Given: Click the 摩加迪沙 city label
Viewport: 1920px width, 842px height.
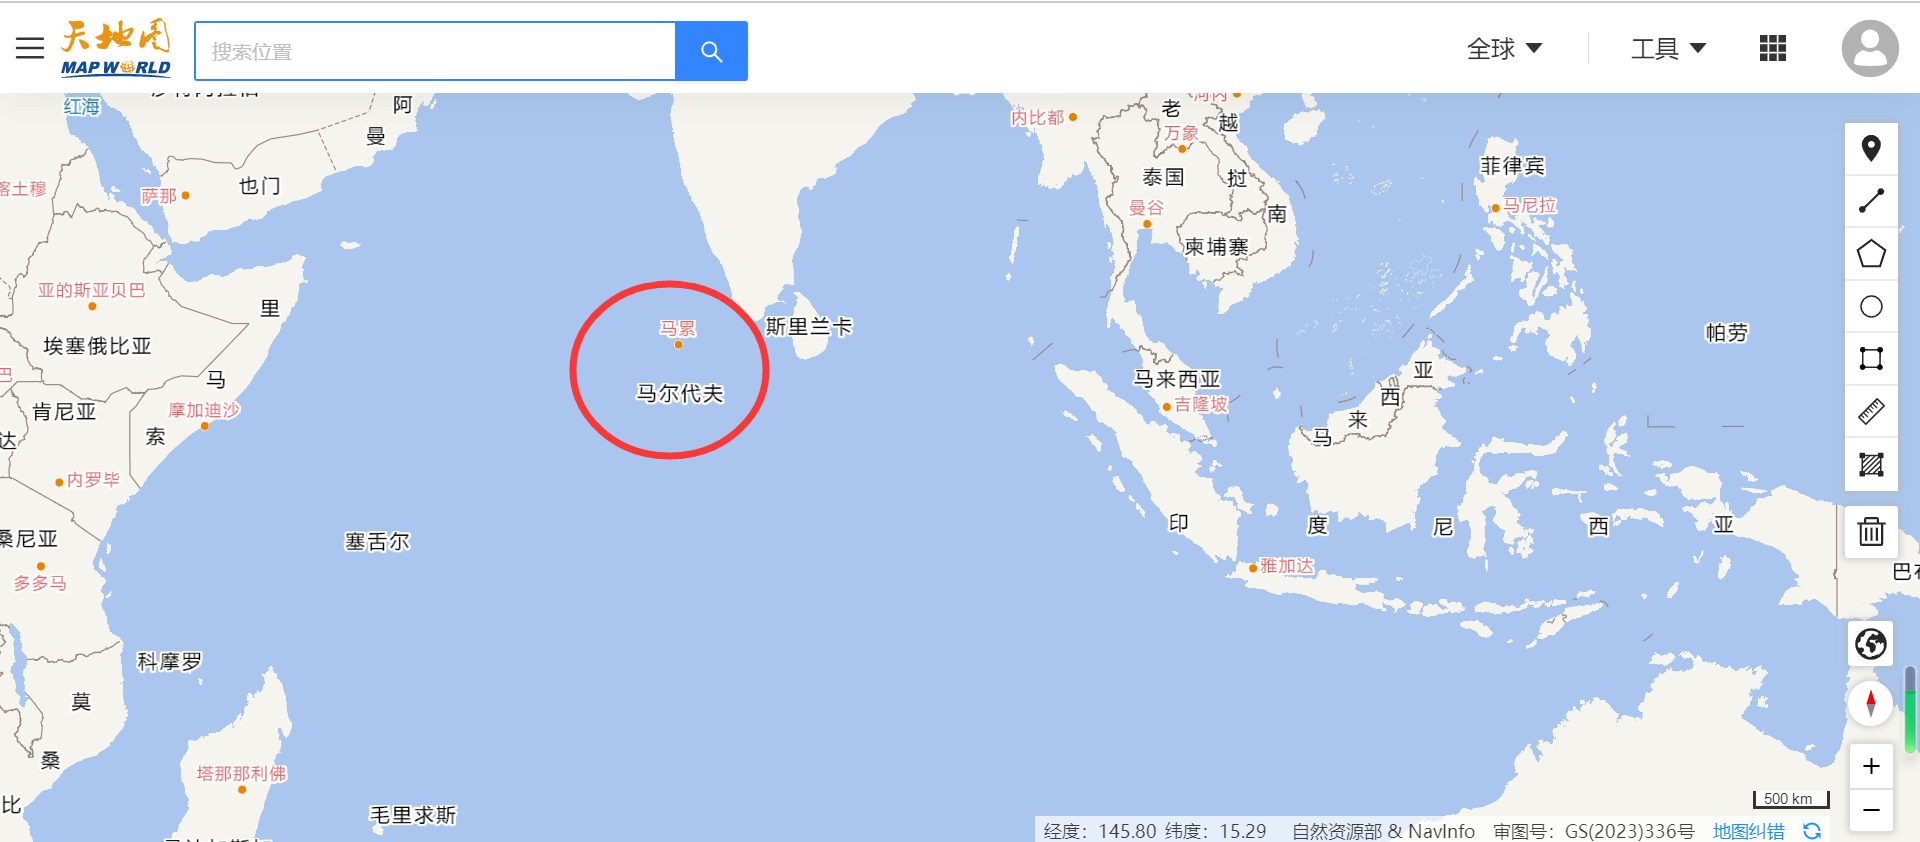Looking at the screenshot, I should tap(204, 410).
